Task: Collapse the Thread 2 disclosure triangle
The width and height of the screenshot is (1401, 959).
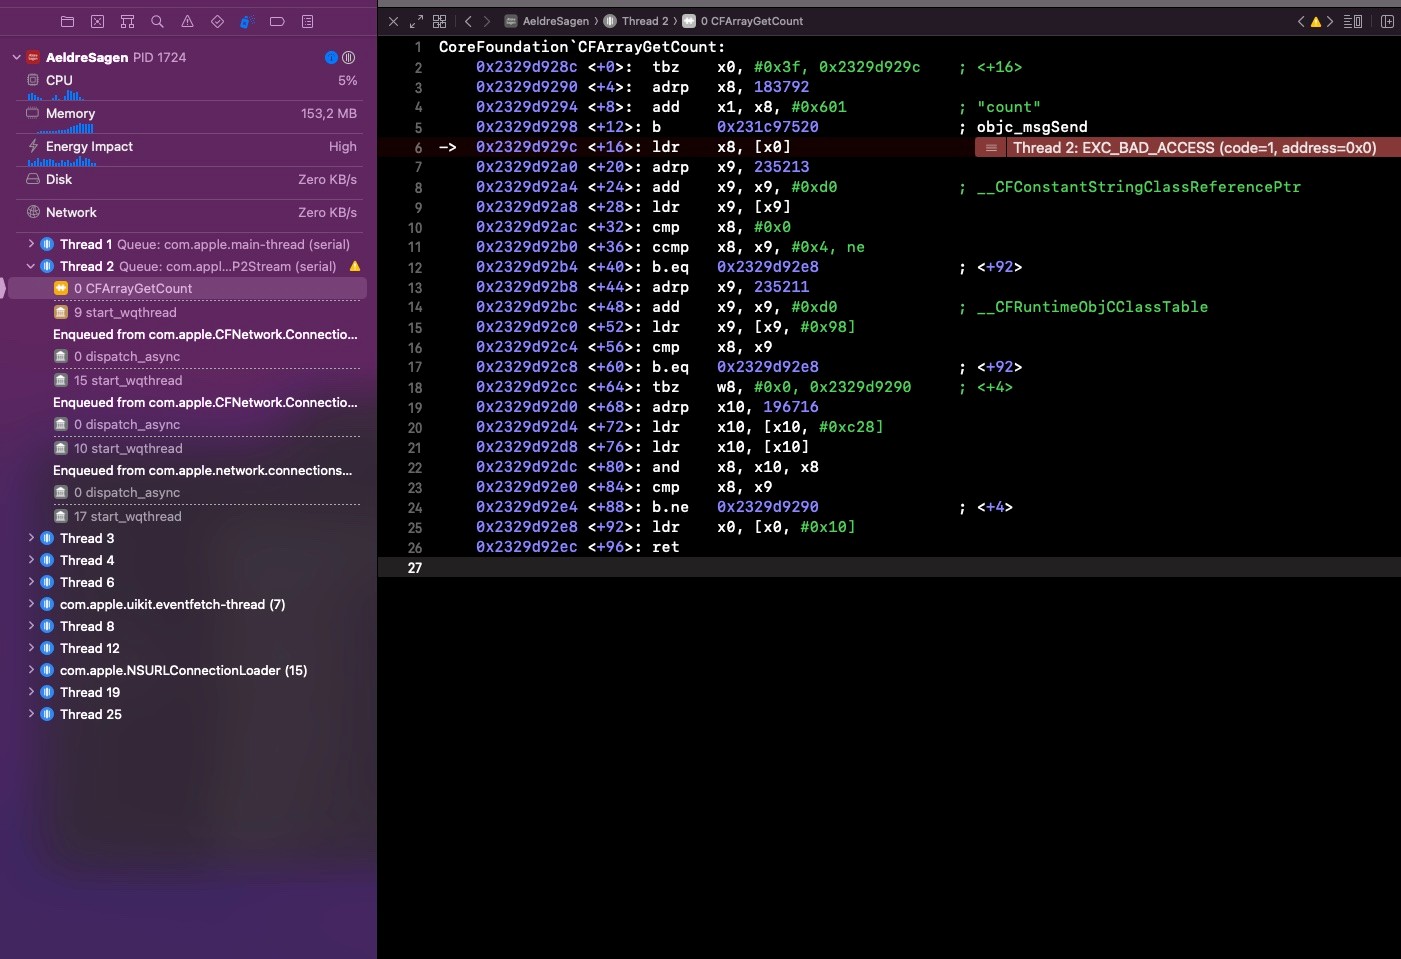Action: [31, 266]
